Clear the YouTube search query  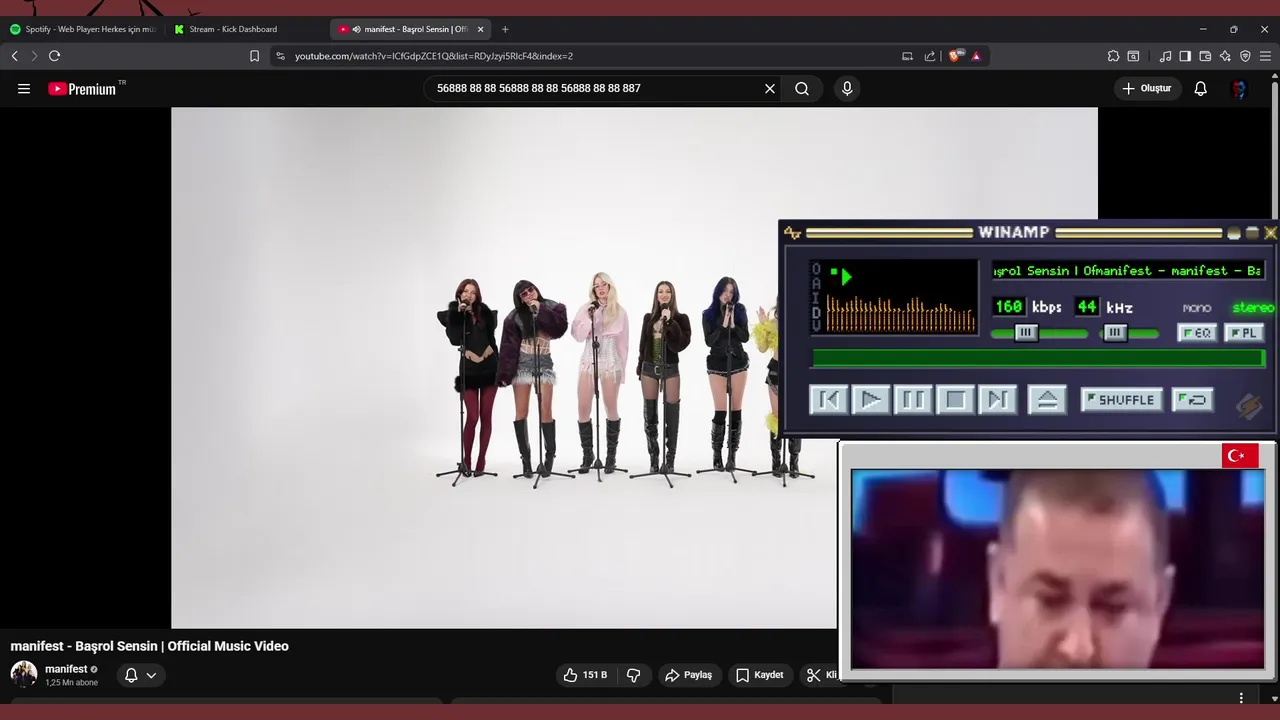[770, 88]
